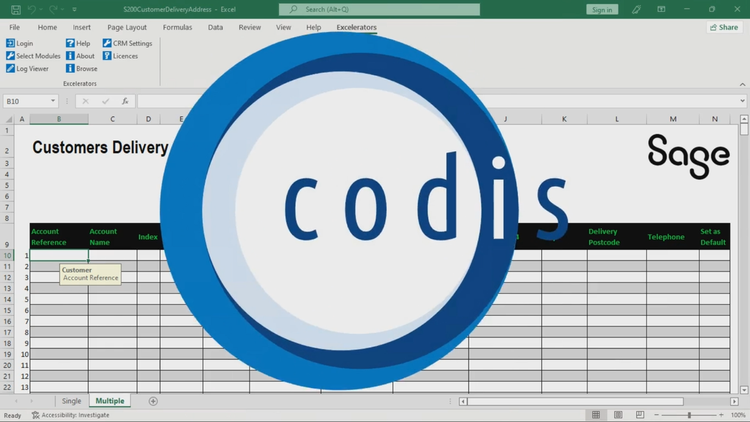Click the scroll up arrow of vertical scrollbar
Image resolution: width=750 pixels, height=422 pixels.
click(x=744, y=119)
